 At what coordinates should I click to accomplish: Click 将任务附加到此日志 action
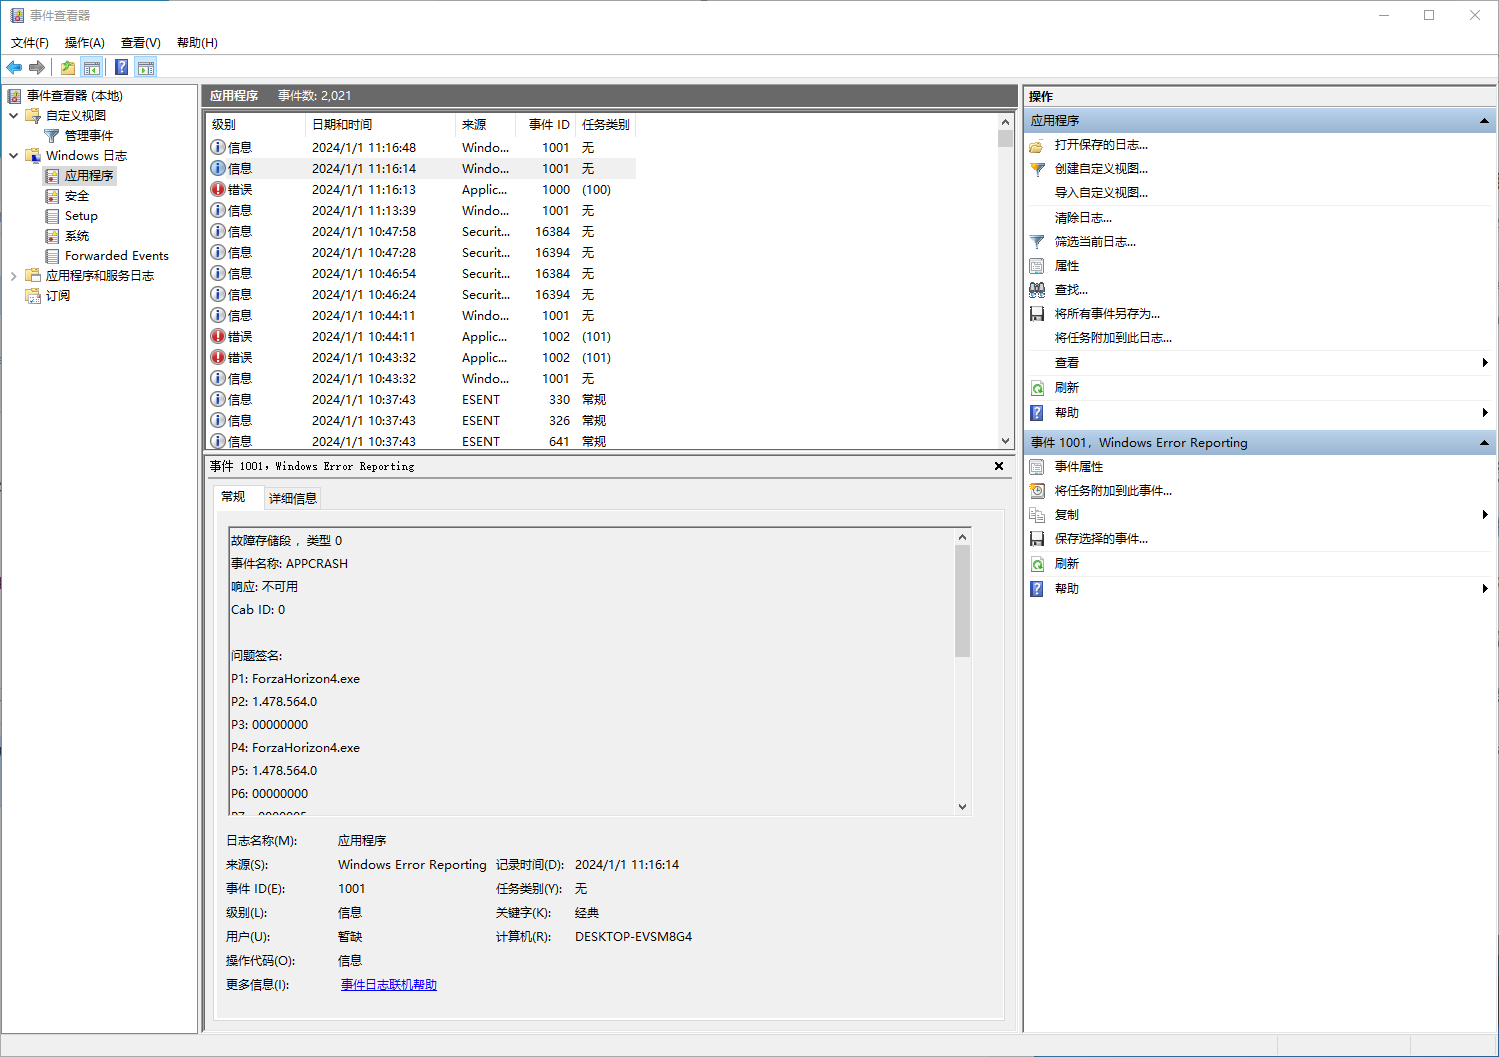tap(1113, 338)
